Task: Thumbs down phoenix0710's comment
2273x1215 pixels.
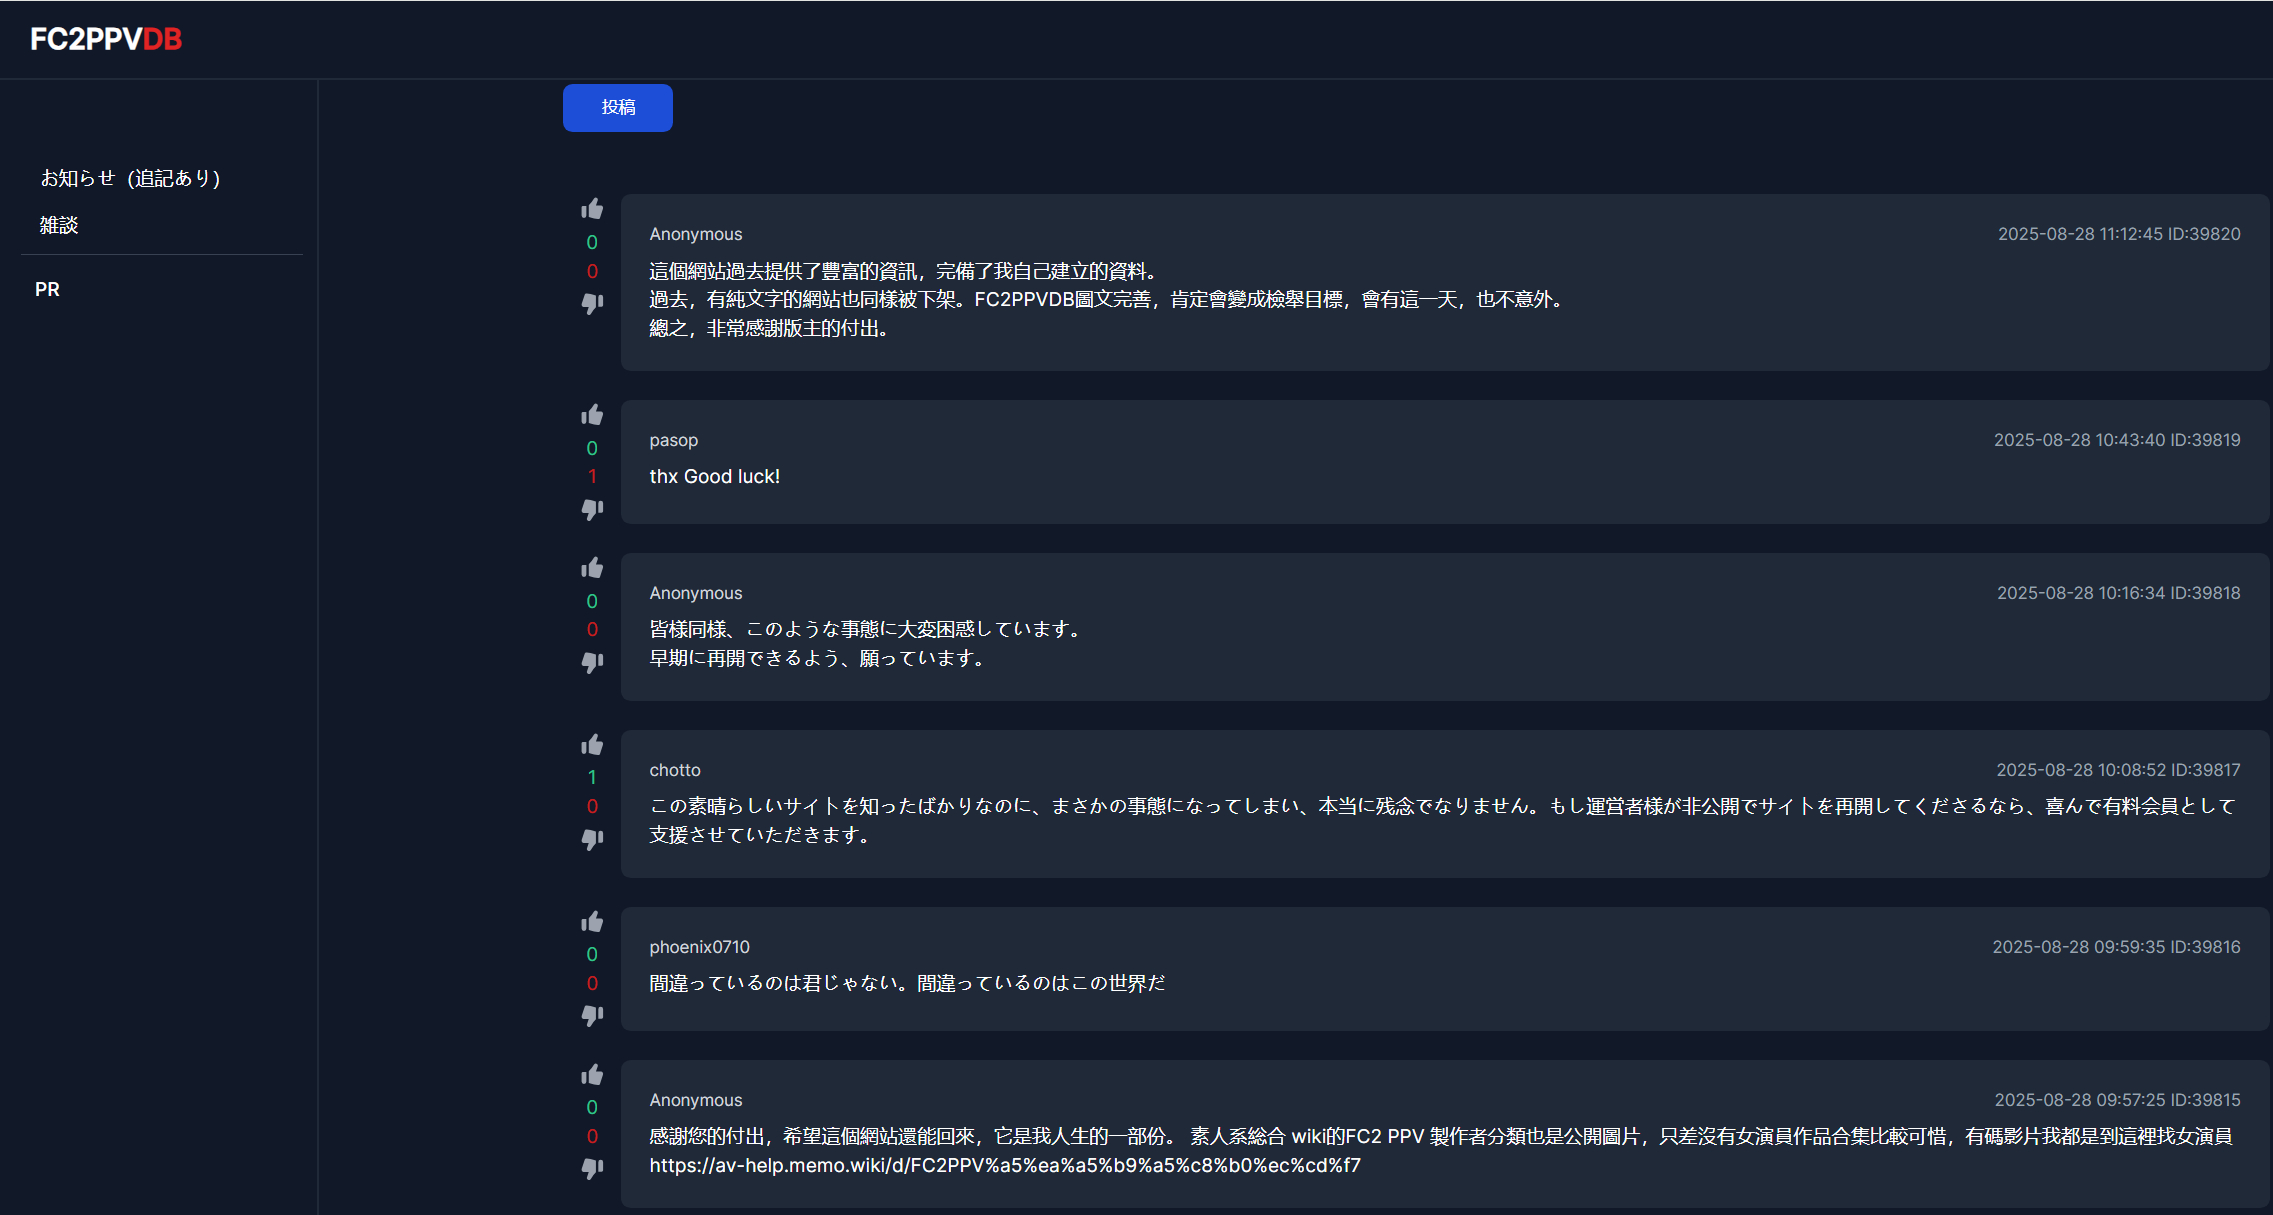Action: 592,1015
